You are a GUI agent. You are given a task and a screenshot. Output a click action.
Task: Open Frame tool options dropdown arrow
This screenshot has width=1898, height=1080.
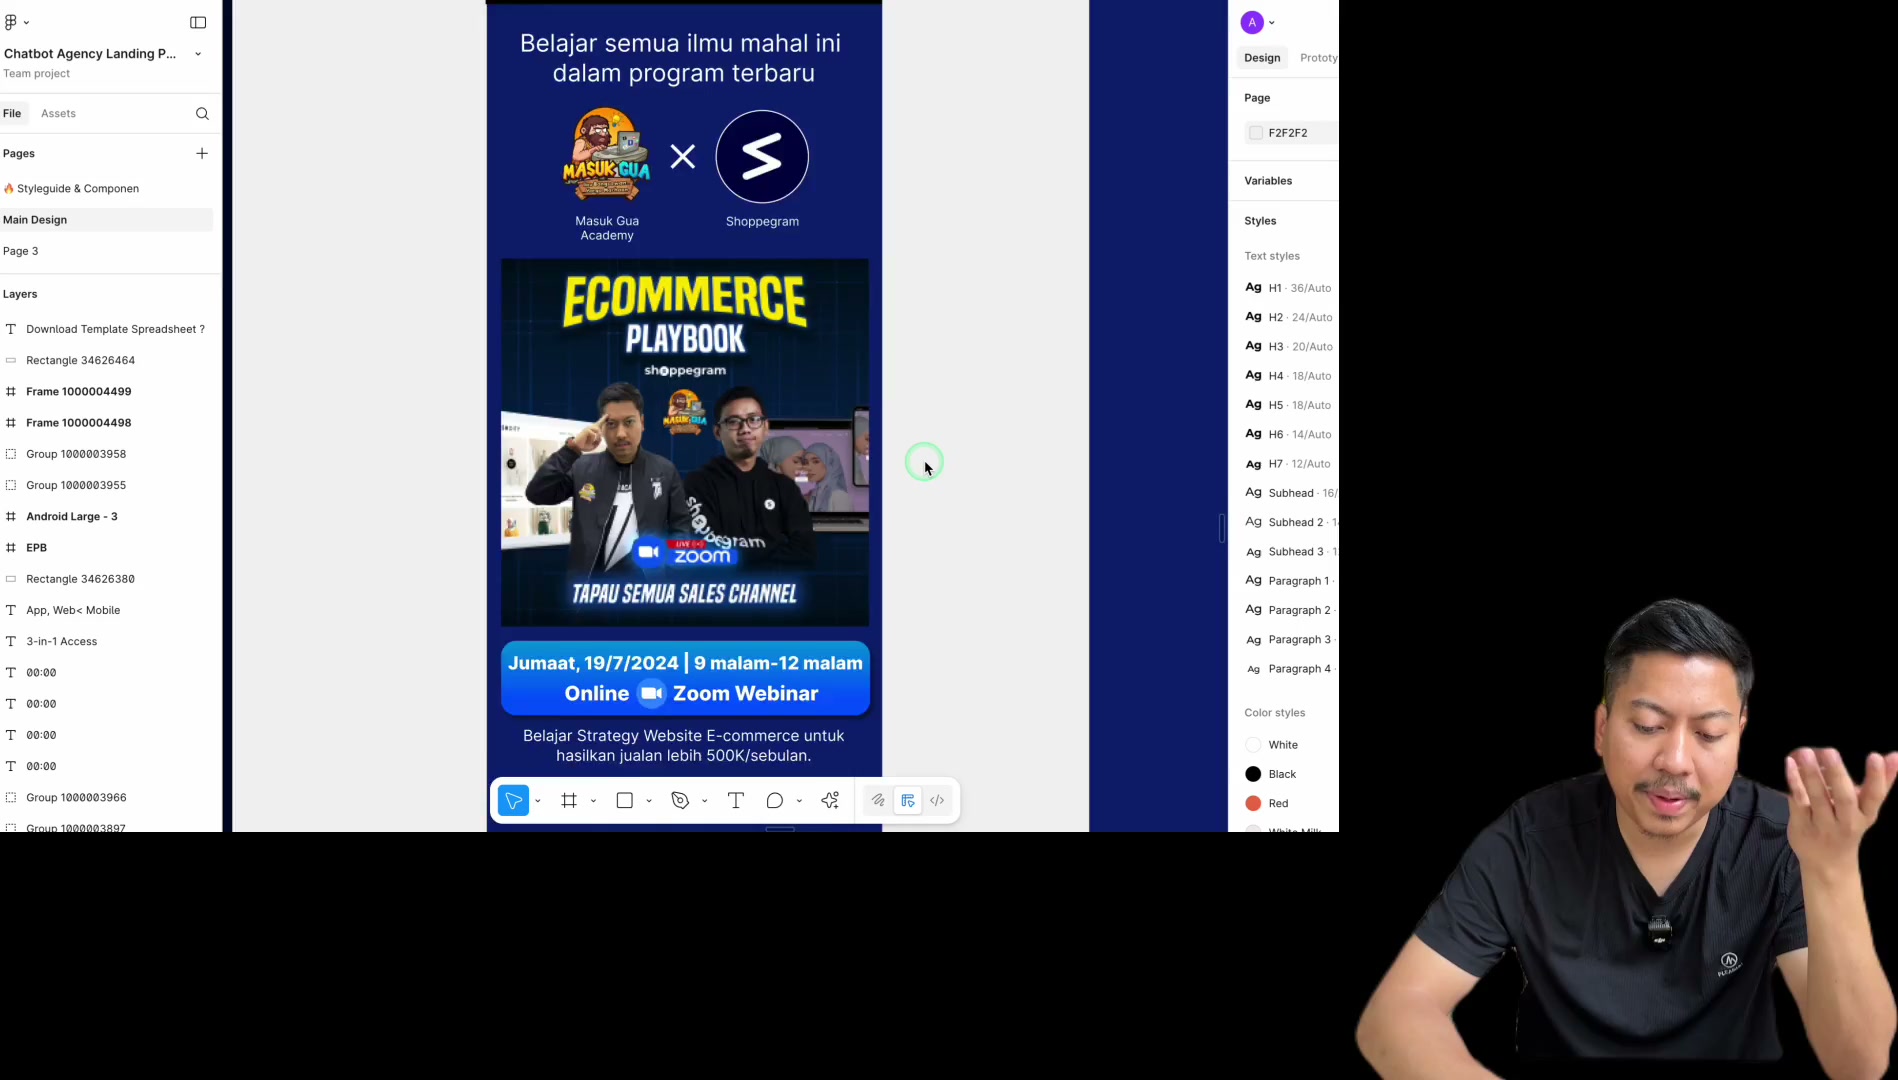pos(594,801)
